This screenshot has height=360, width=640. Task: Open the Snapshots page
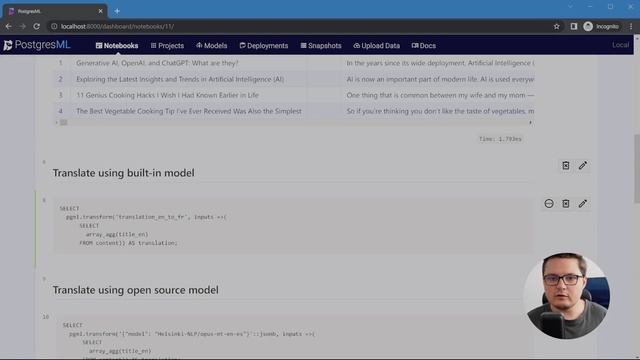(x=321, y=46)
